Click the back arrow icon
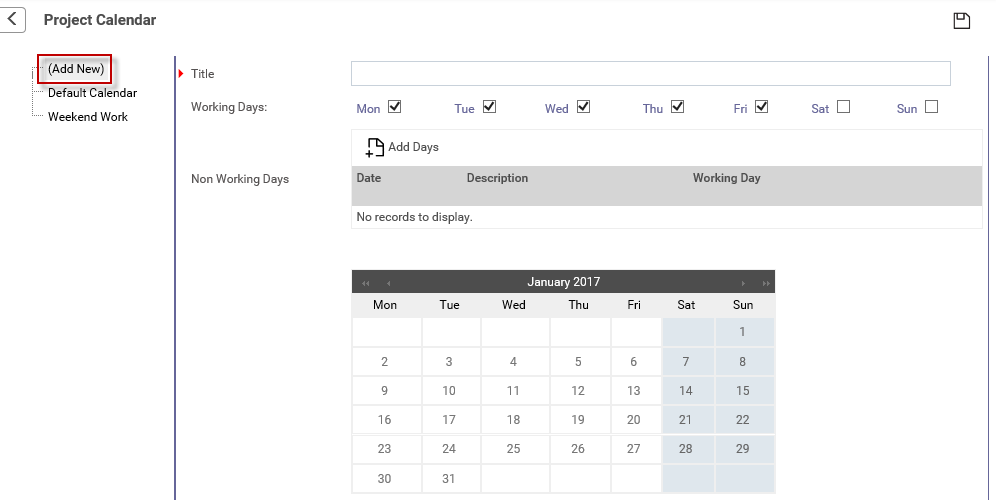Screen dimensions: 996x500 11,20
